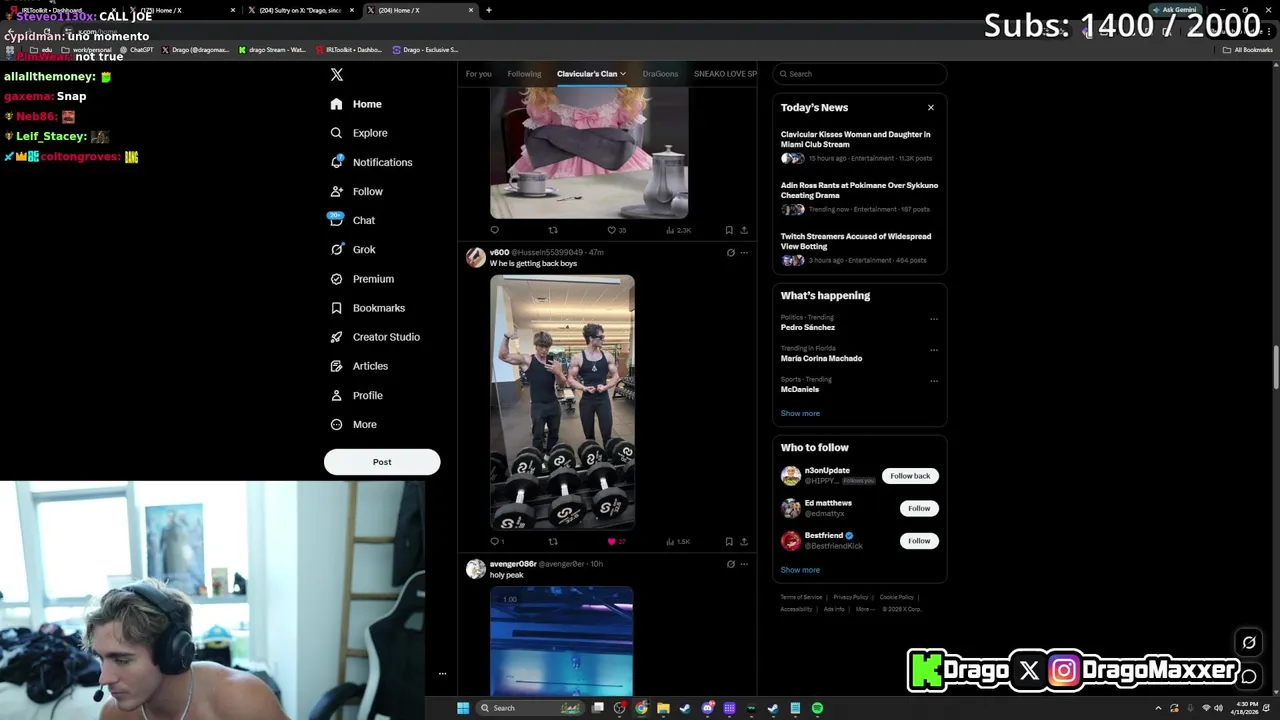This screenshot has width=1280, height=720.
Task: Follow back n3onUpdate
Action: pyautogui.click(x=910, y=476)
